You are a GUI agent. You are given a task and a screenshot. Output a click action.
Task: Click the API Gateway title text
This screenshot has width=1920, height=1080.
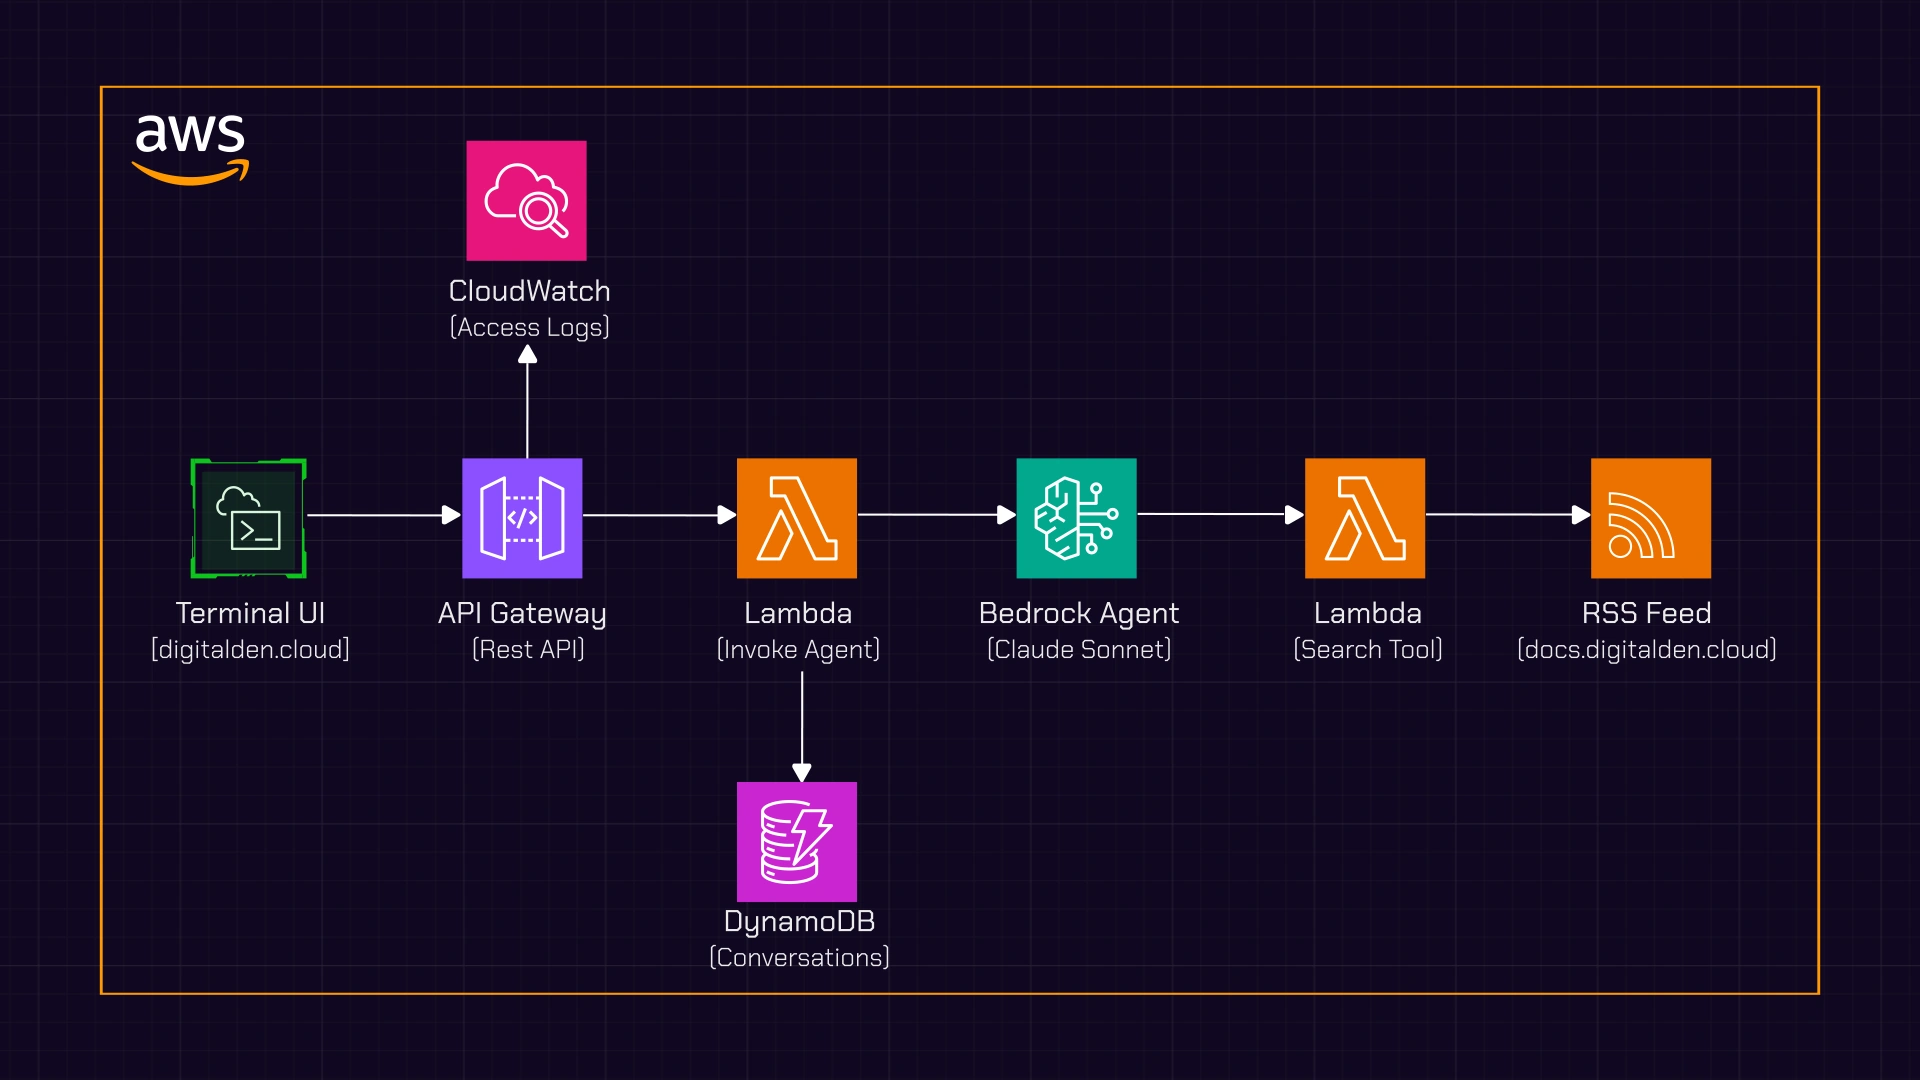[522, 613]
